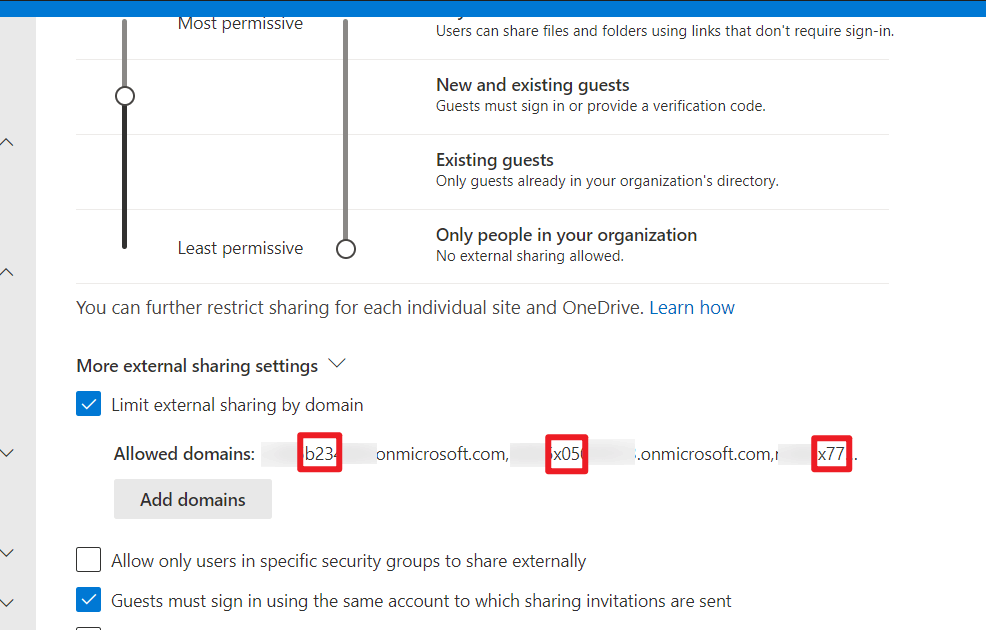Viewport: 986px width, 630px height.
Task: Click 'Only guests already in your organization's directory.'
Action: [607, 181]
